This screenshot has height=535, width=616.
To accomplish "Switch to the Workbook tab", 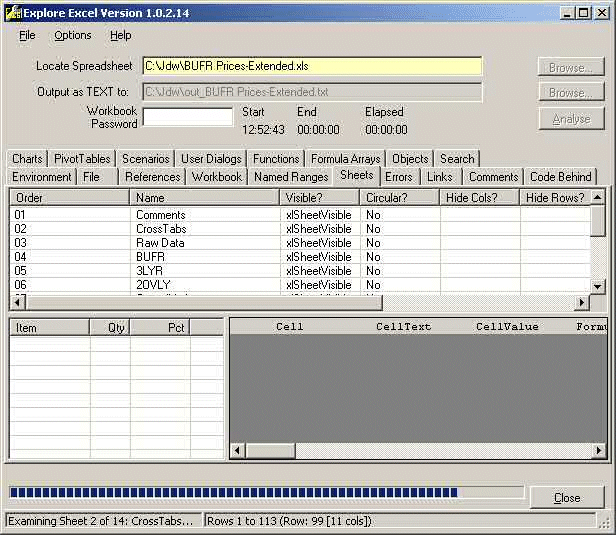I will (x=217, y=177).
